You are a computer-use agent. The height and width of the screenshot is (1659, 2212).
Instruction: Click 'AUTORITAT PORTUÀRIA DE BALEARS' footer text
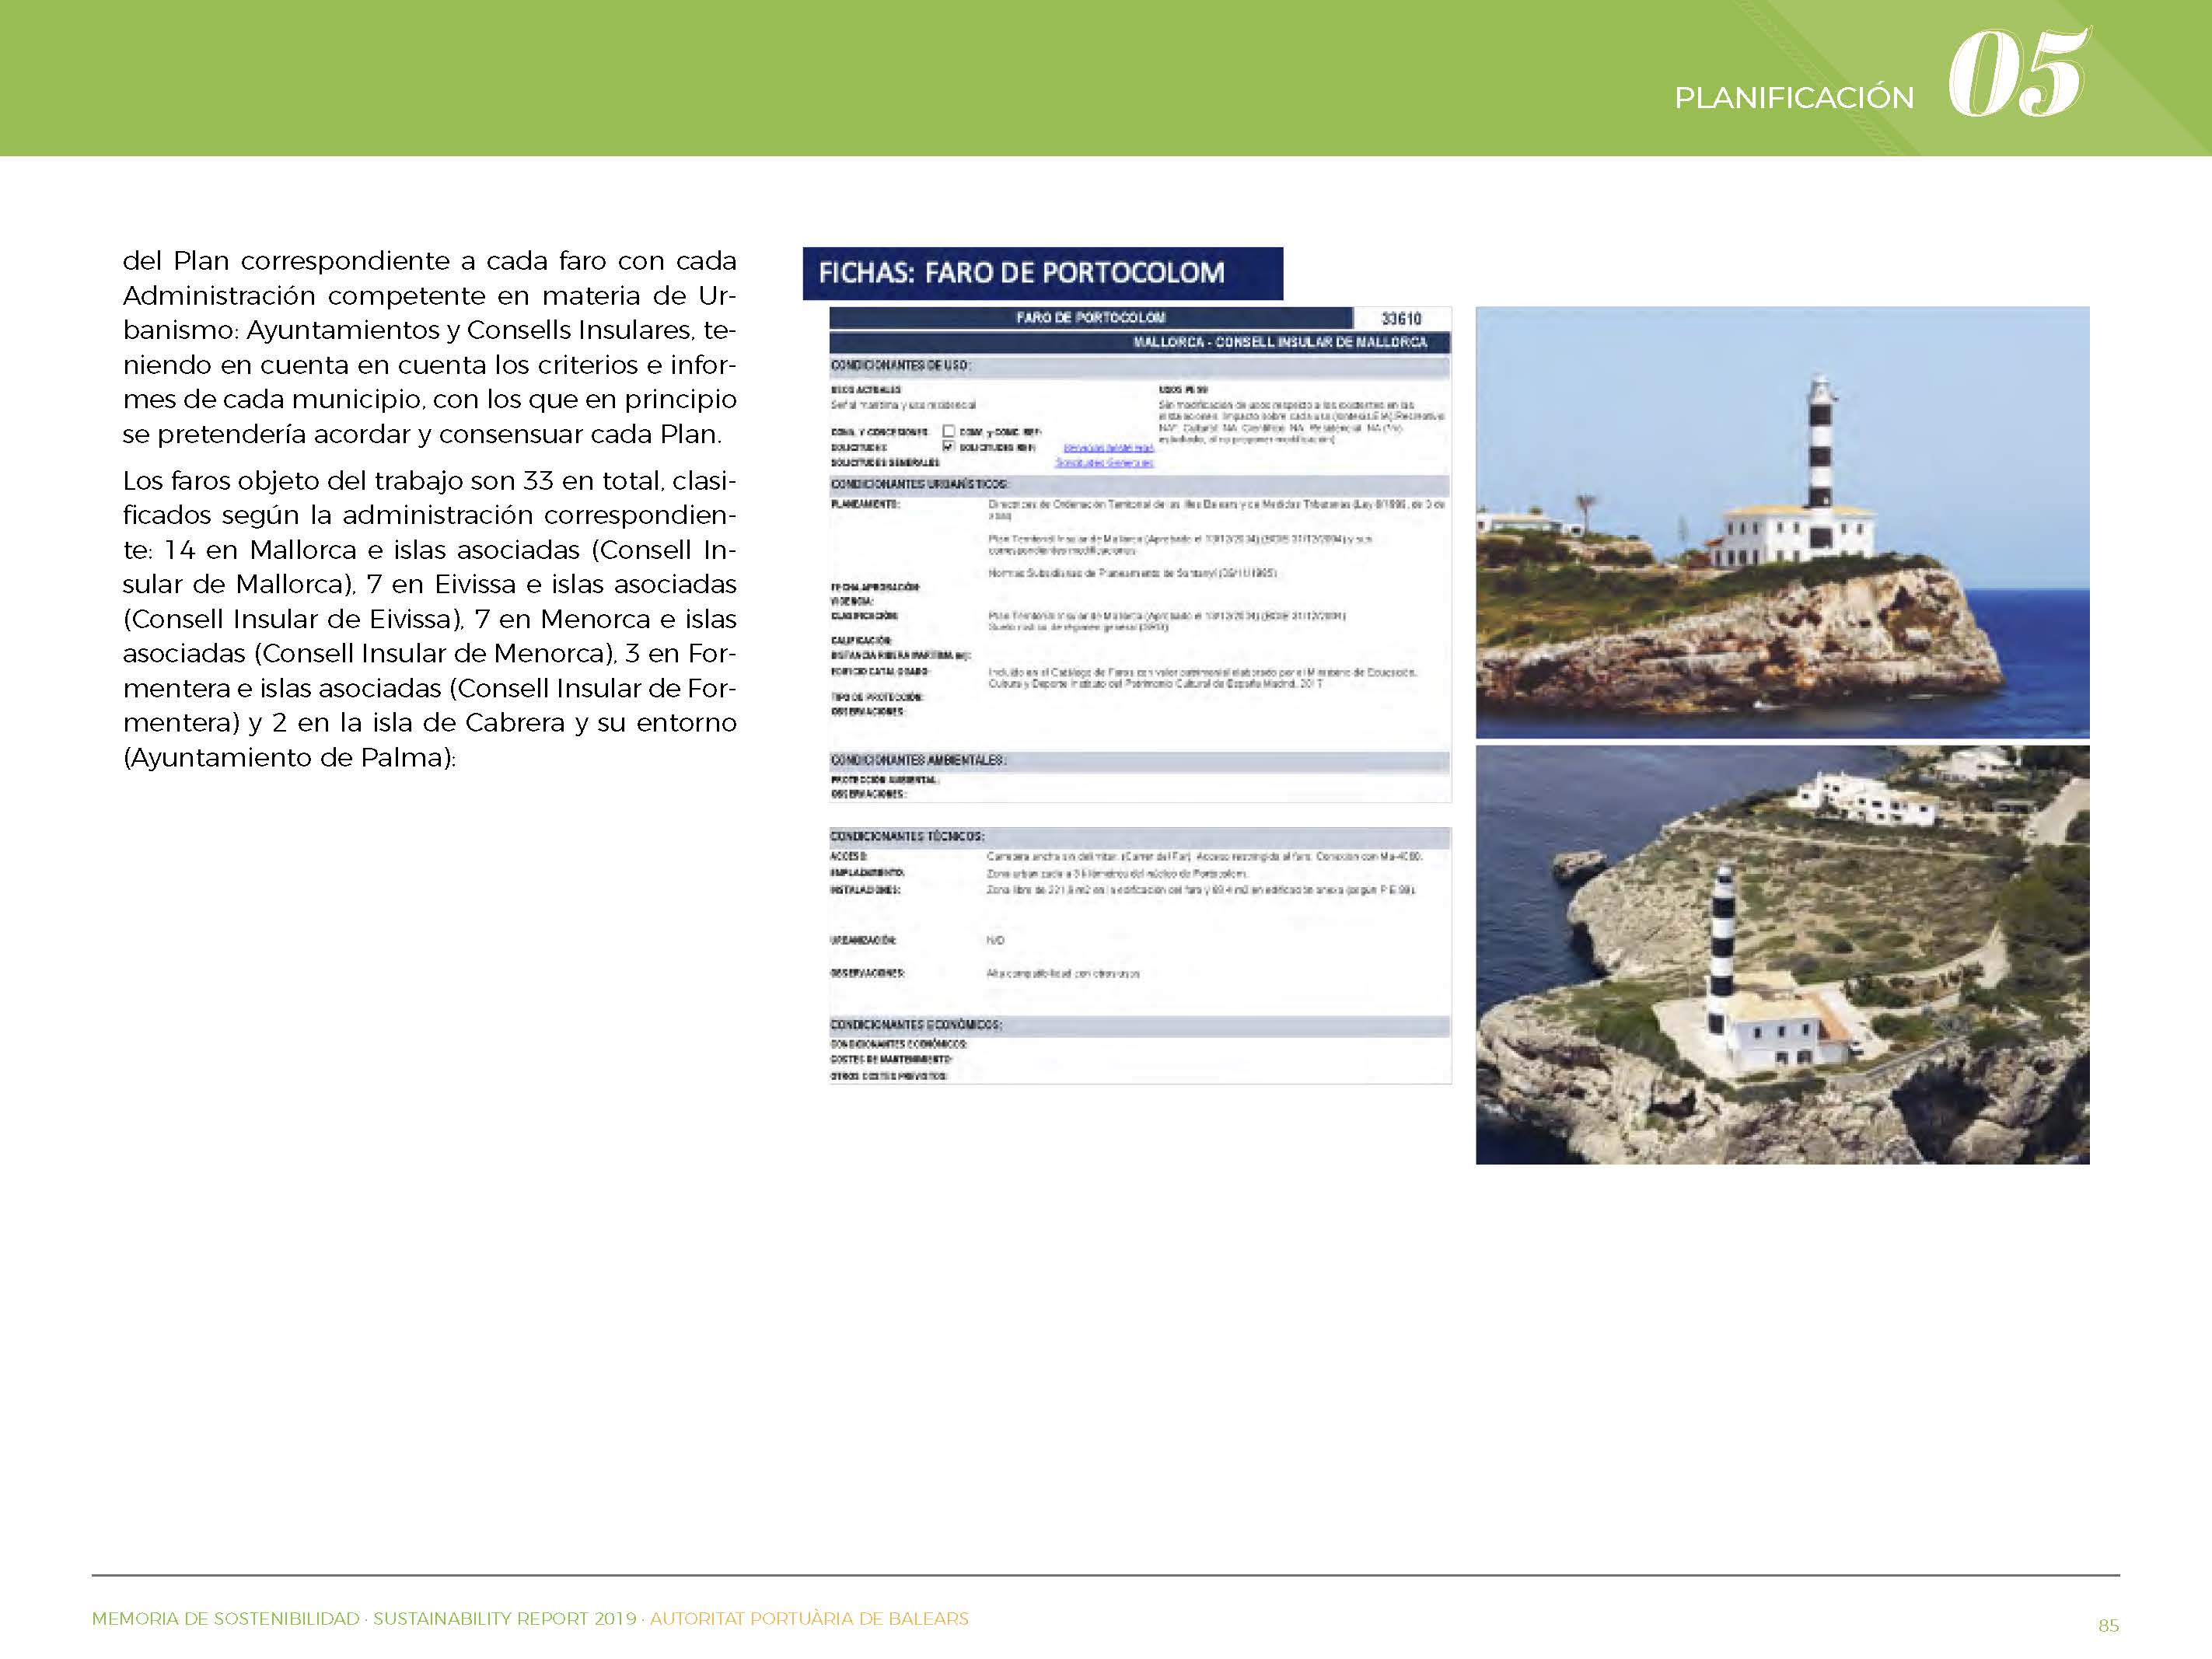pos(809,1618)
